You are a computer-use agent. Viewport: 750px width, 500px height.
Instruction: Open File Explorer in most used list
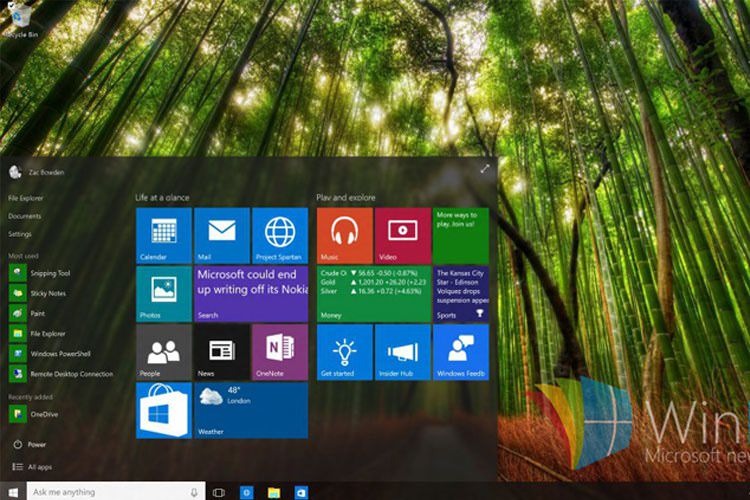[x=37, y=333]
